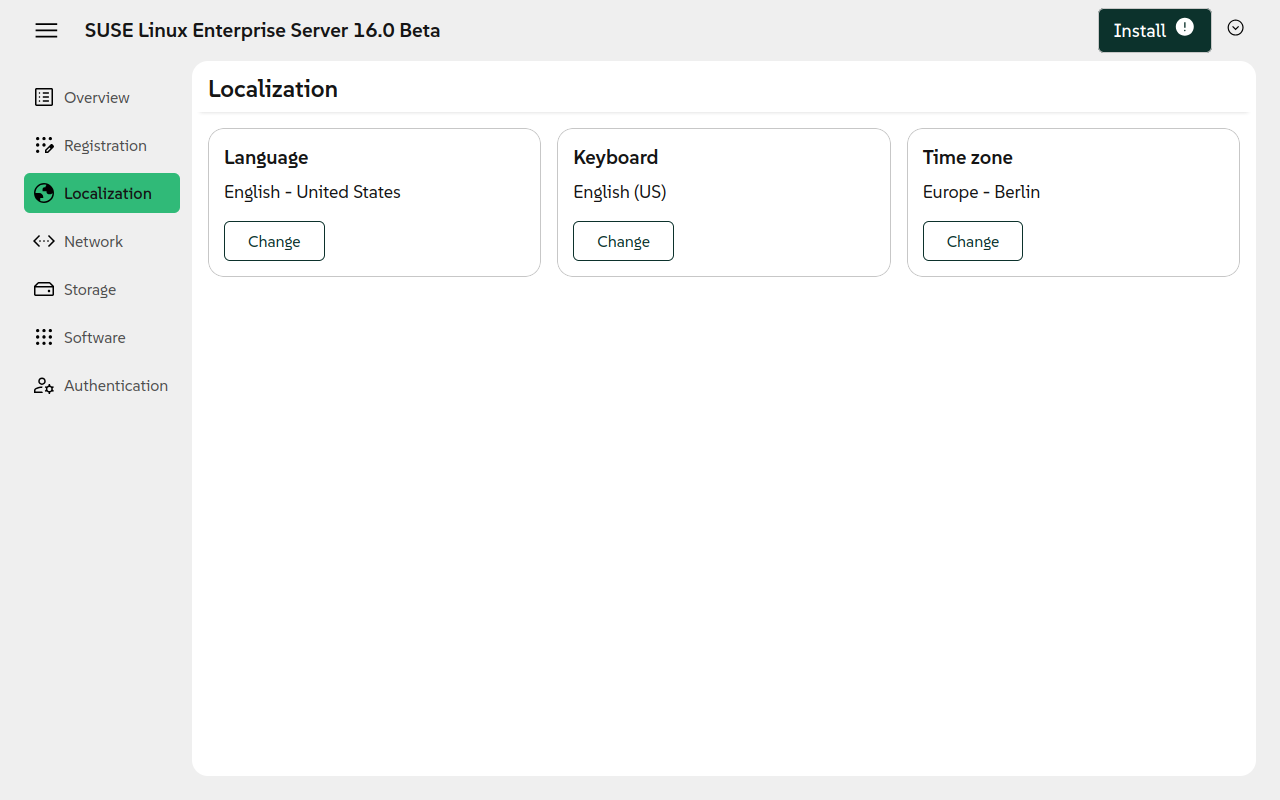Open the hamburger menu at top left
The width and height of the screenshot is (1280, 800).
click(46, 30)
